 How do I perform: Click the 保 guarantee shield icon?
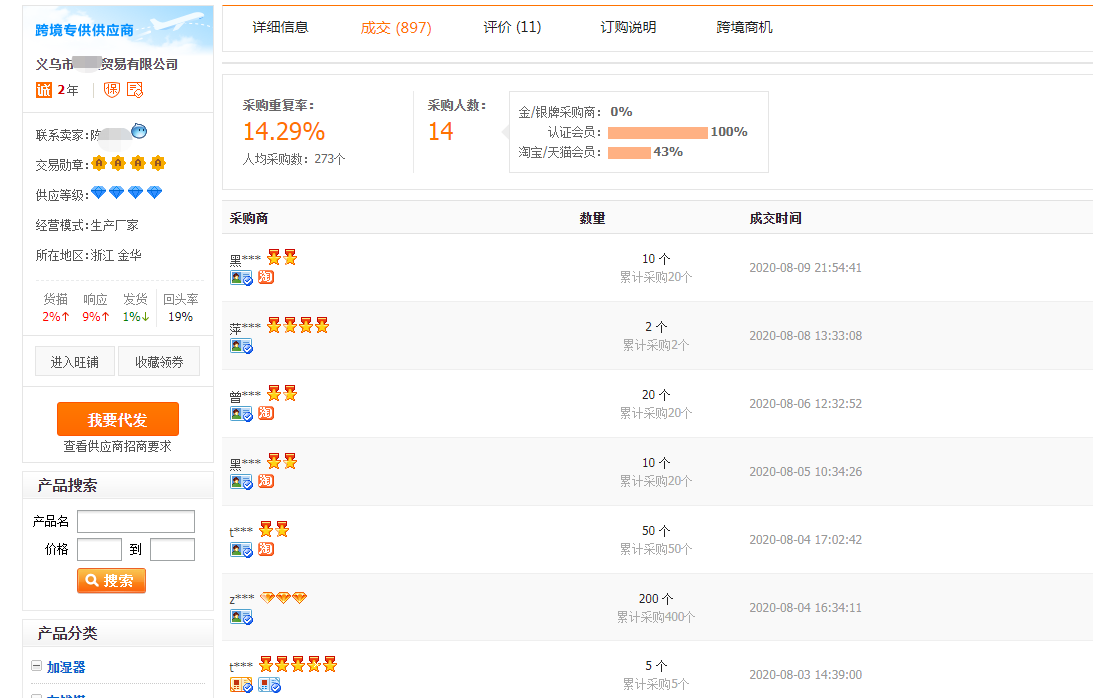click(110, 91)
